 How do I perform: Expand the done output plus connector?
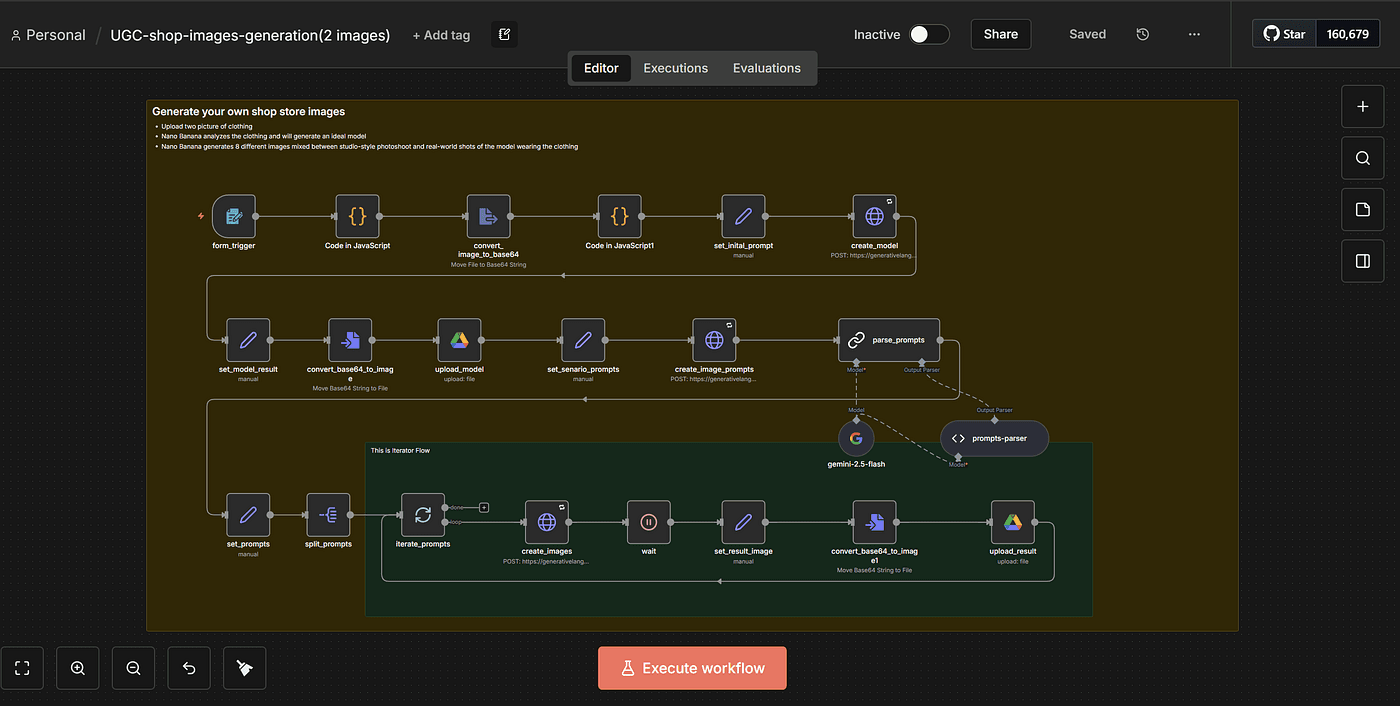pos(484,507)
